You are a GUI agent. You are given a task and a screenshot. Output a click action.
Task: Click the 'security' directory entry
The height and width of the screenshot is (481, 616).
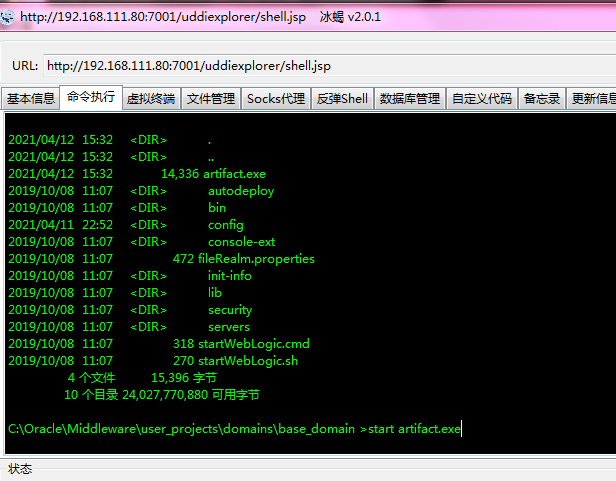pos(230,310)
